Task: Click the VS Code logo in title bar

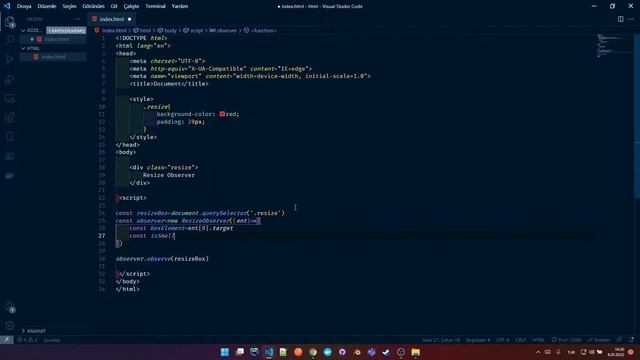Action: [x=7, y=6]
